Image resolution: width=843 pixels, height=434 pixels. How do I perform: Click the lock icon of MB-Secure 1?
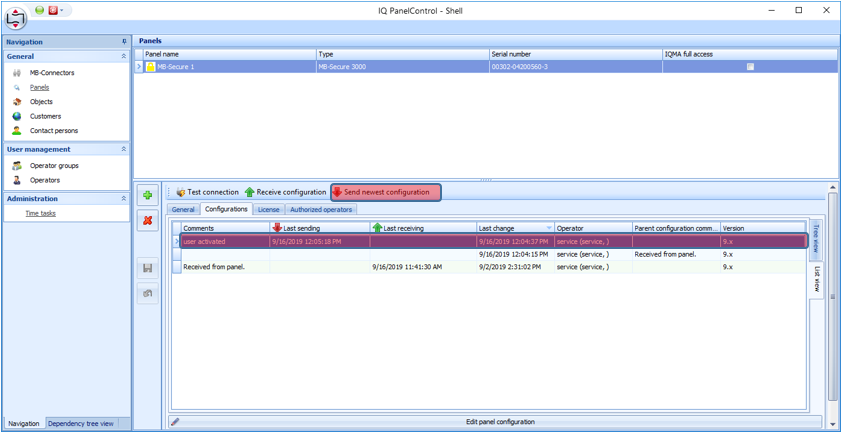[x=151, y=67]
